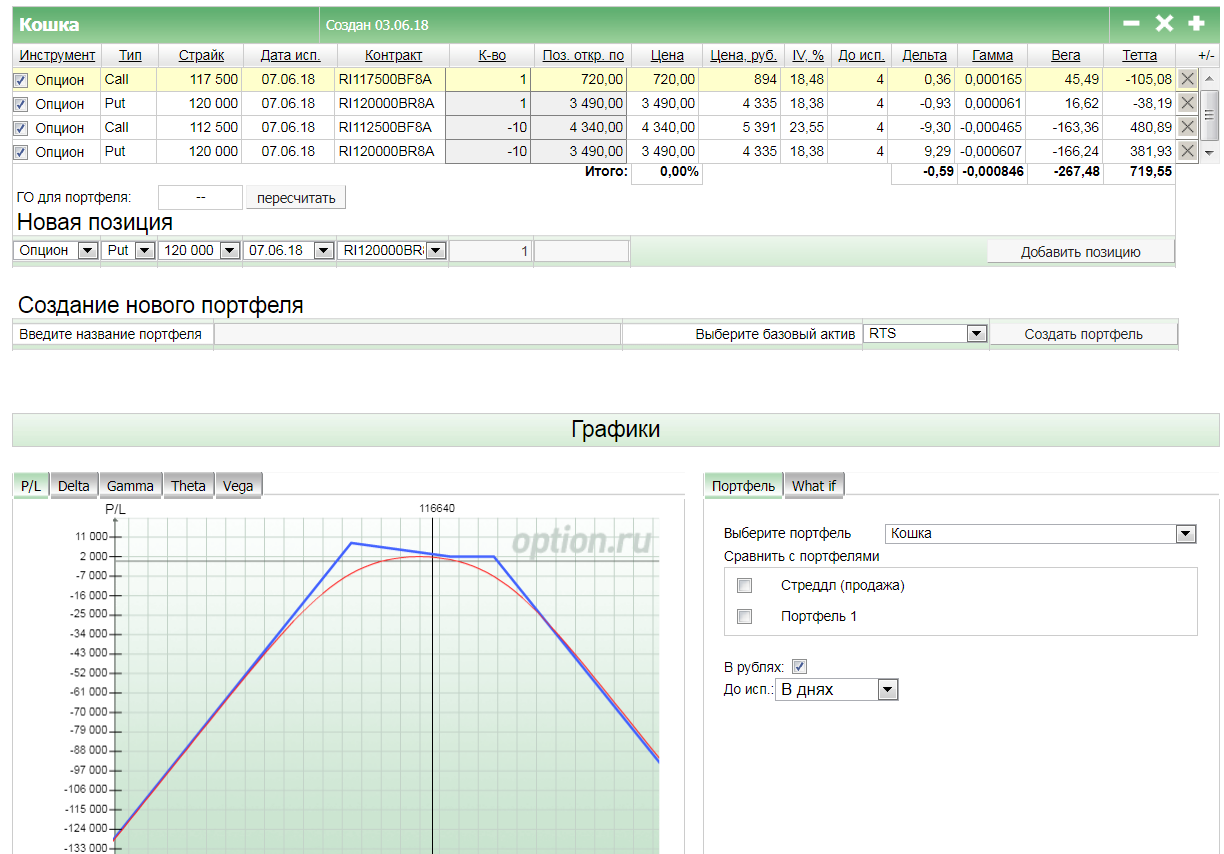Toggle the В рублях checkbox

(x=799, y=666)
